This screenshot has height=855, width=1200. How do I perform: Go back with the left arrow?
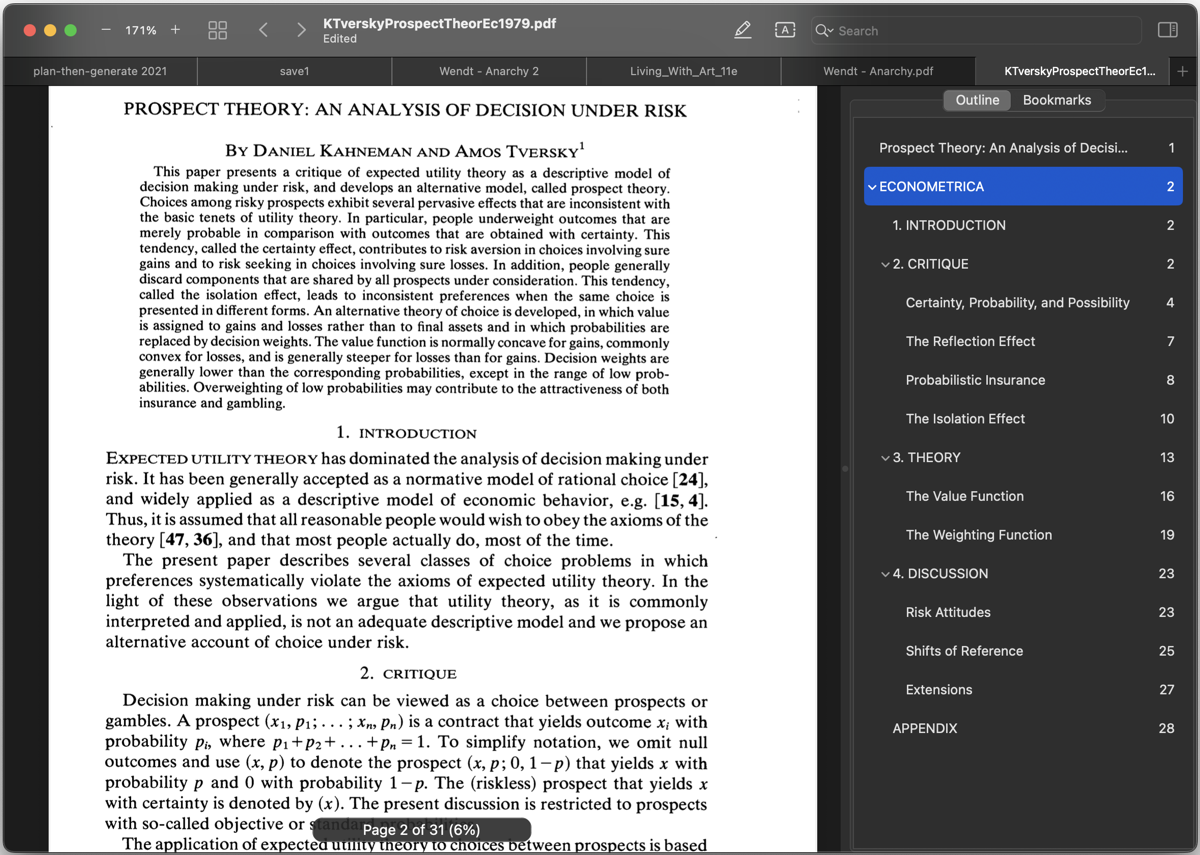pos(263,30)
